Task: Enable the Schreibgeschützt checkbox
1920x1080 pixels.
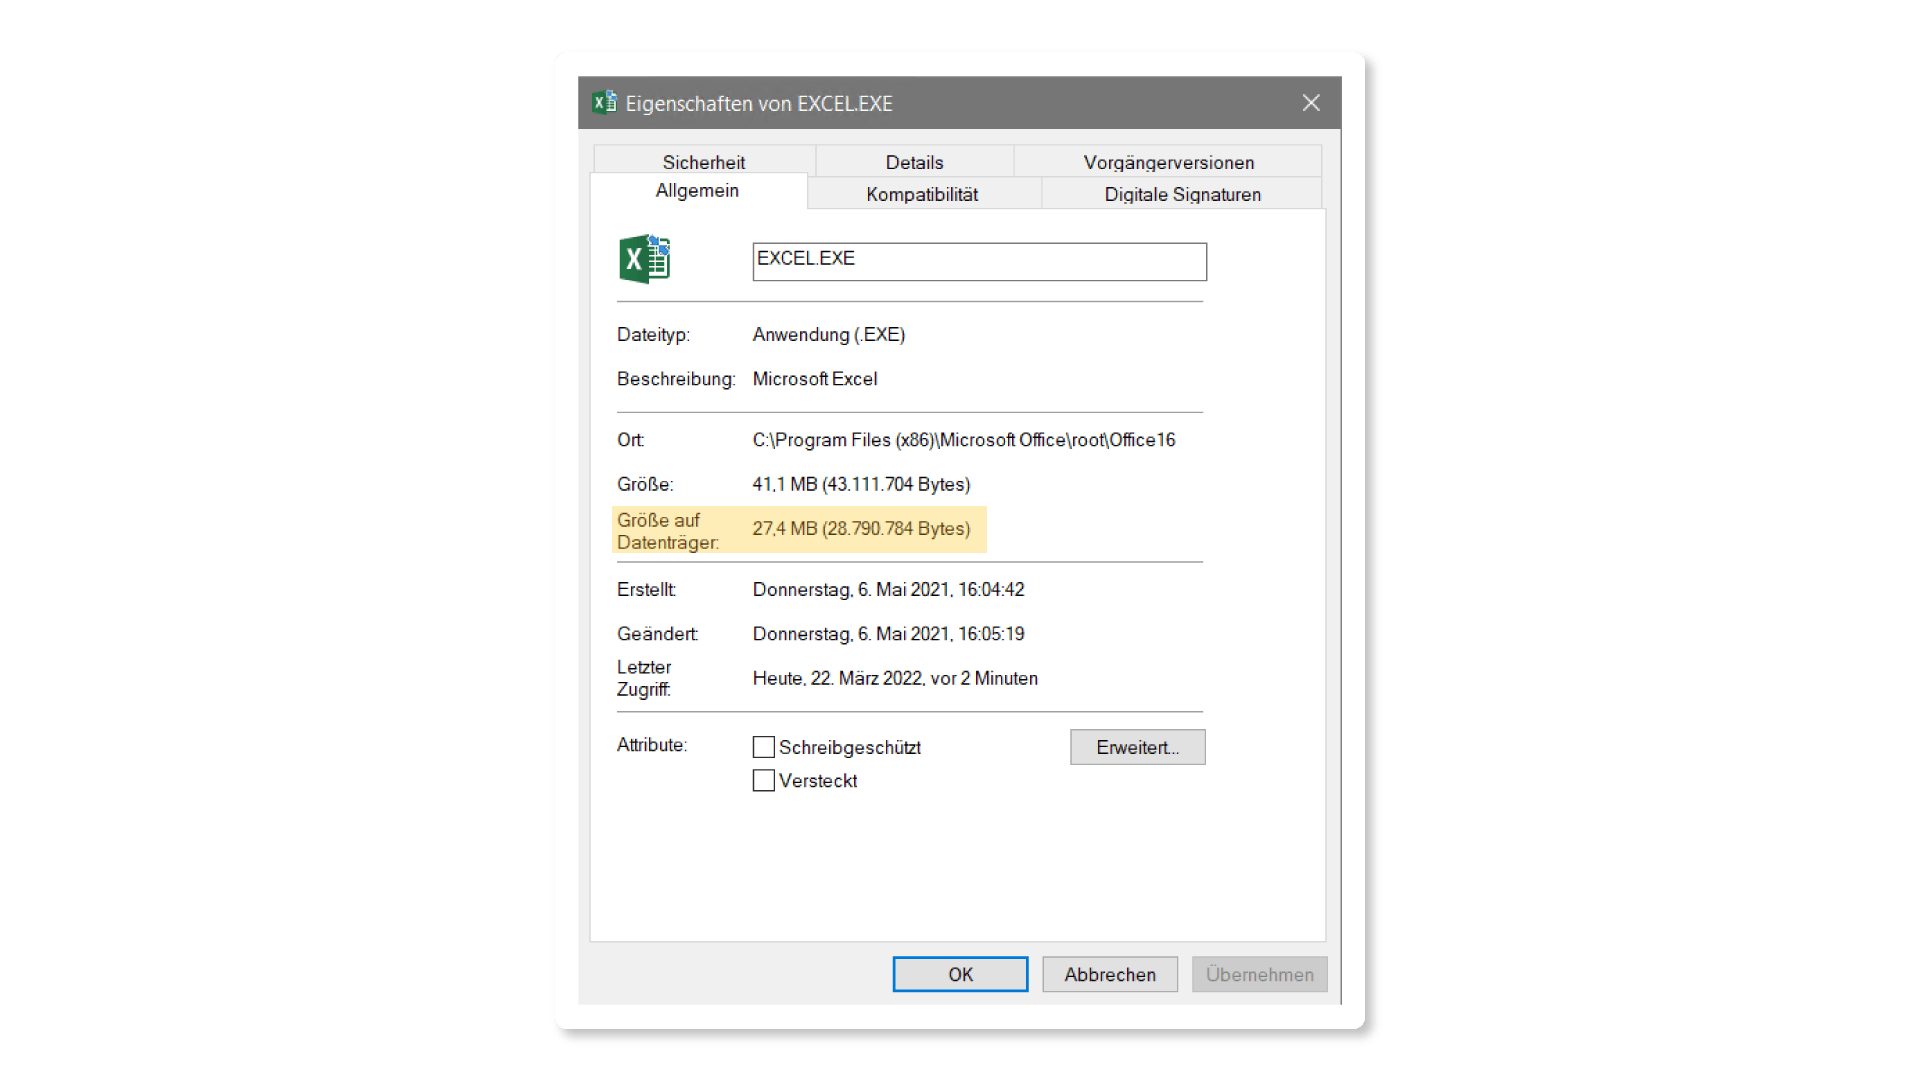Action: point(764,747)
